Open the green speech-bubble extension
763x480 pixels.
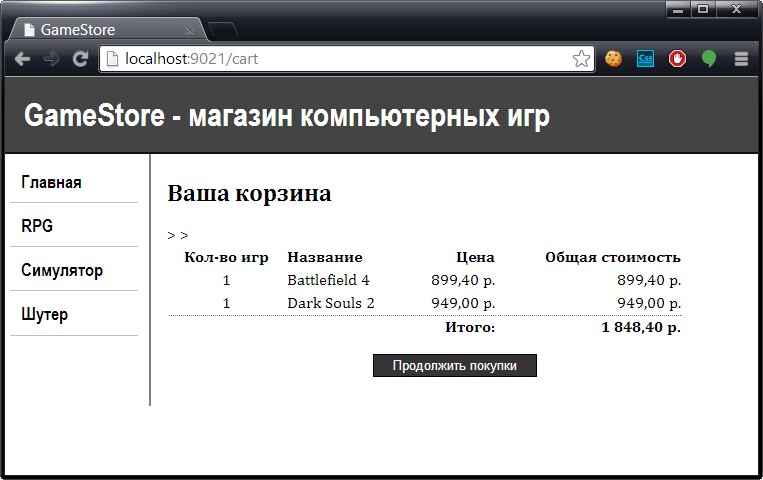coord(709,59)
